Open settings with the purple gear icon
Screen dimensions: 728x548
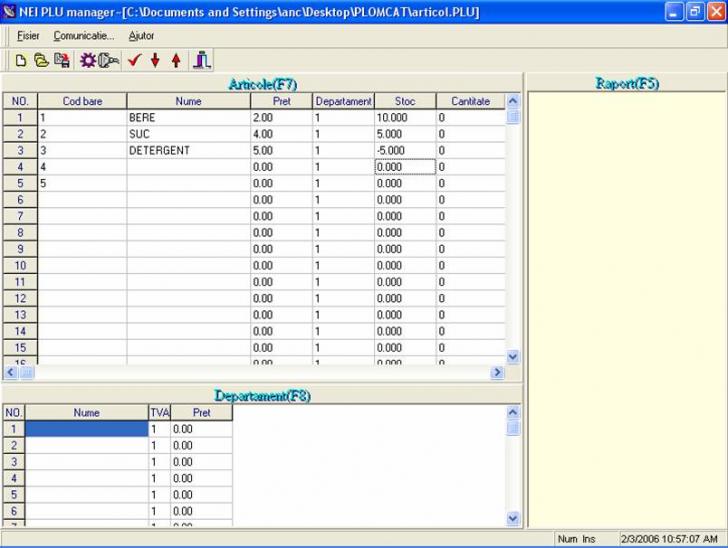[88, 60]
